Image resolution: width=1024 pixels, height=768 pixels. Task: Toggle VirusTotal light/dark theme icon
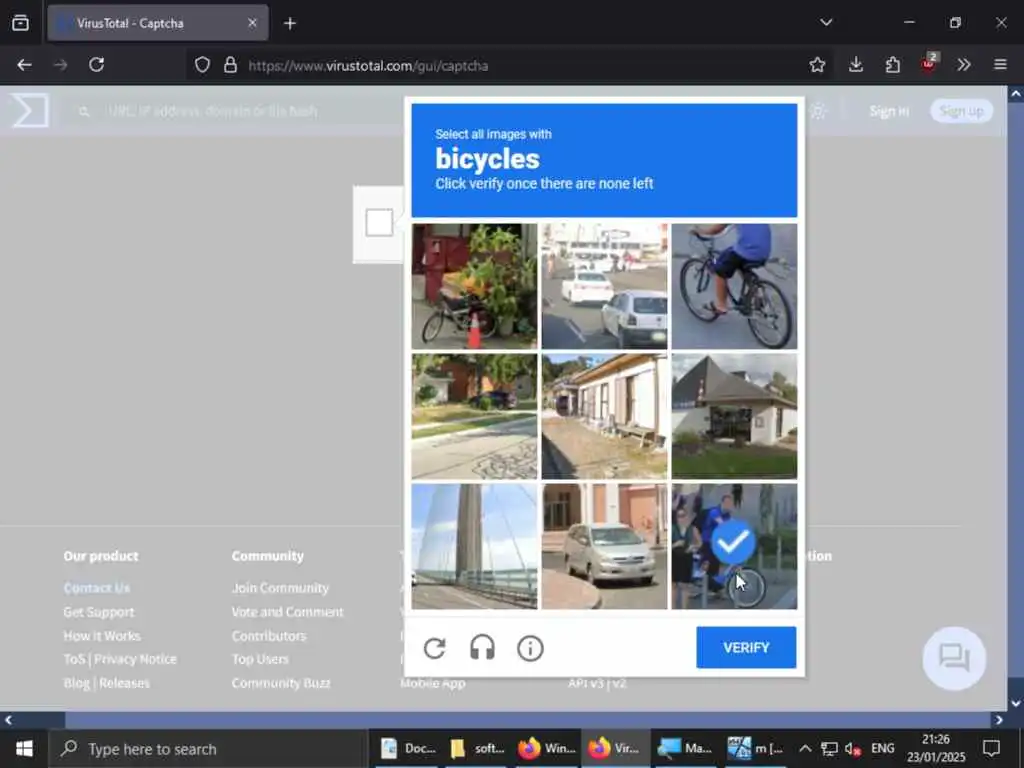pyautogui.click(x=818, y=111)
